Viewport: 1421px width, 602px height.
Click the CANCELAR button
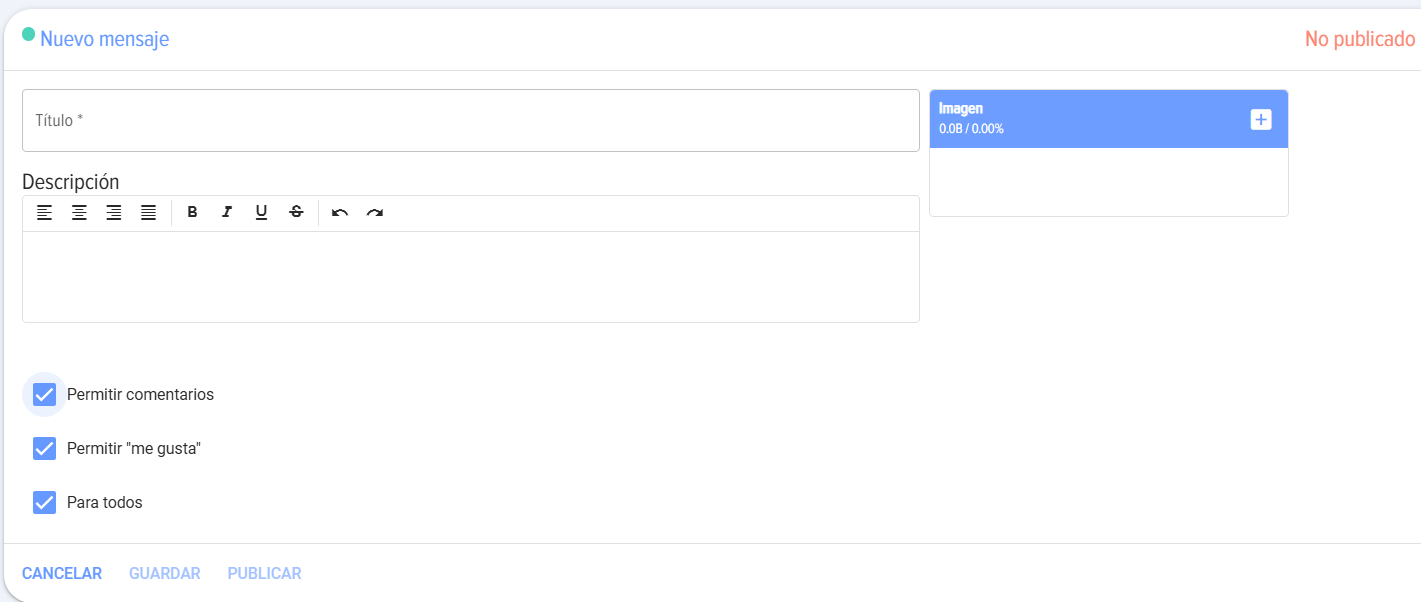(x=62, y=573)
